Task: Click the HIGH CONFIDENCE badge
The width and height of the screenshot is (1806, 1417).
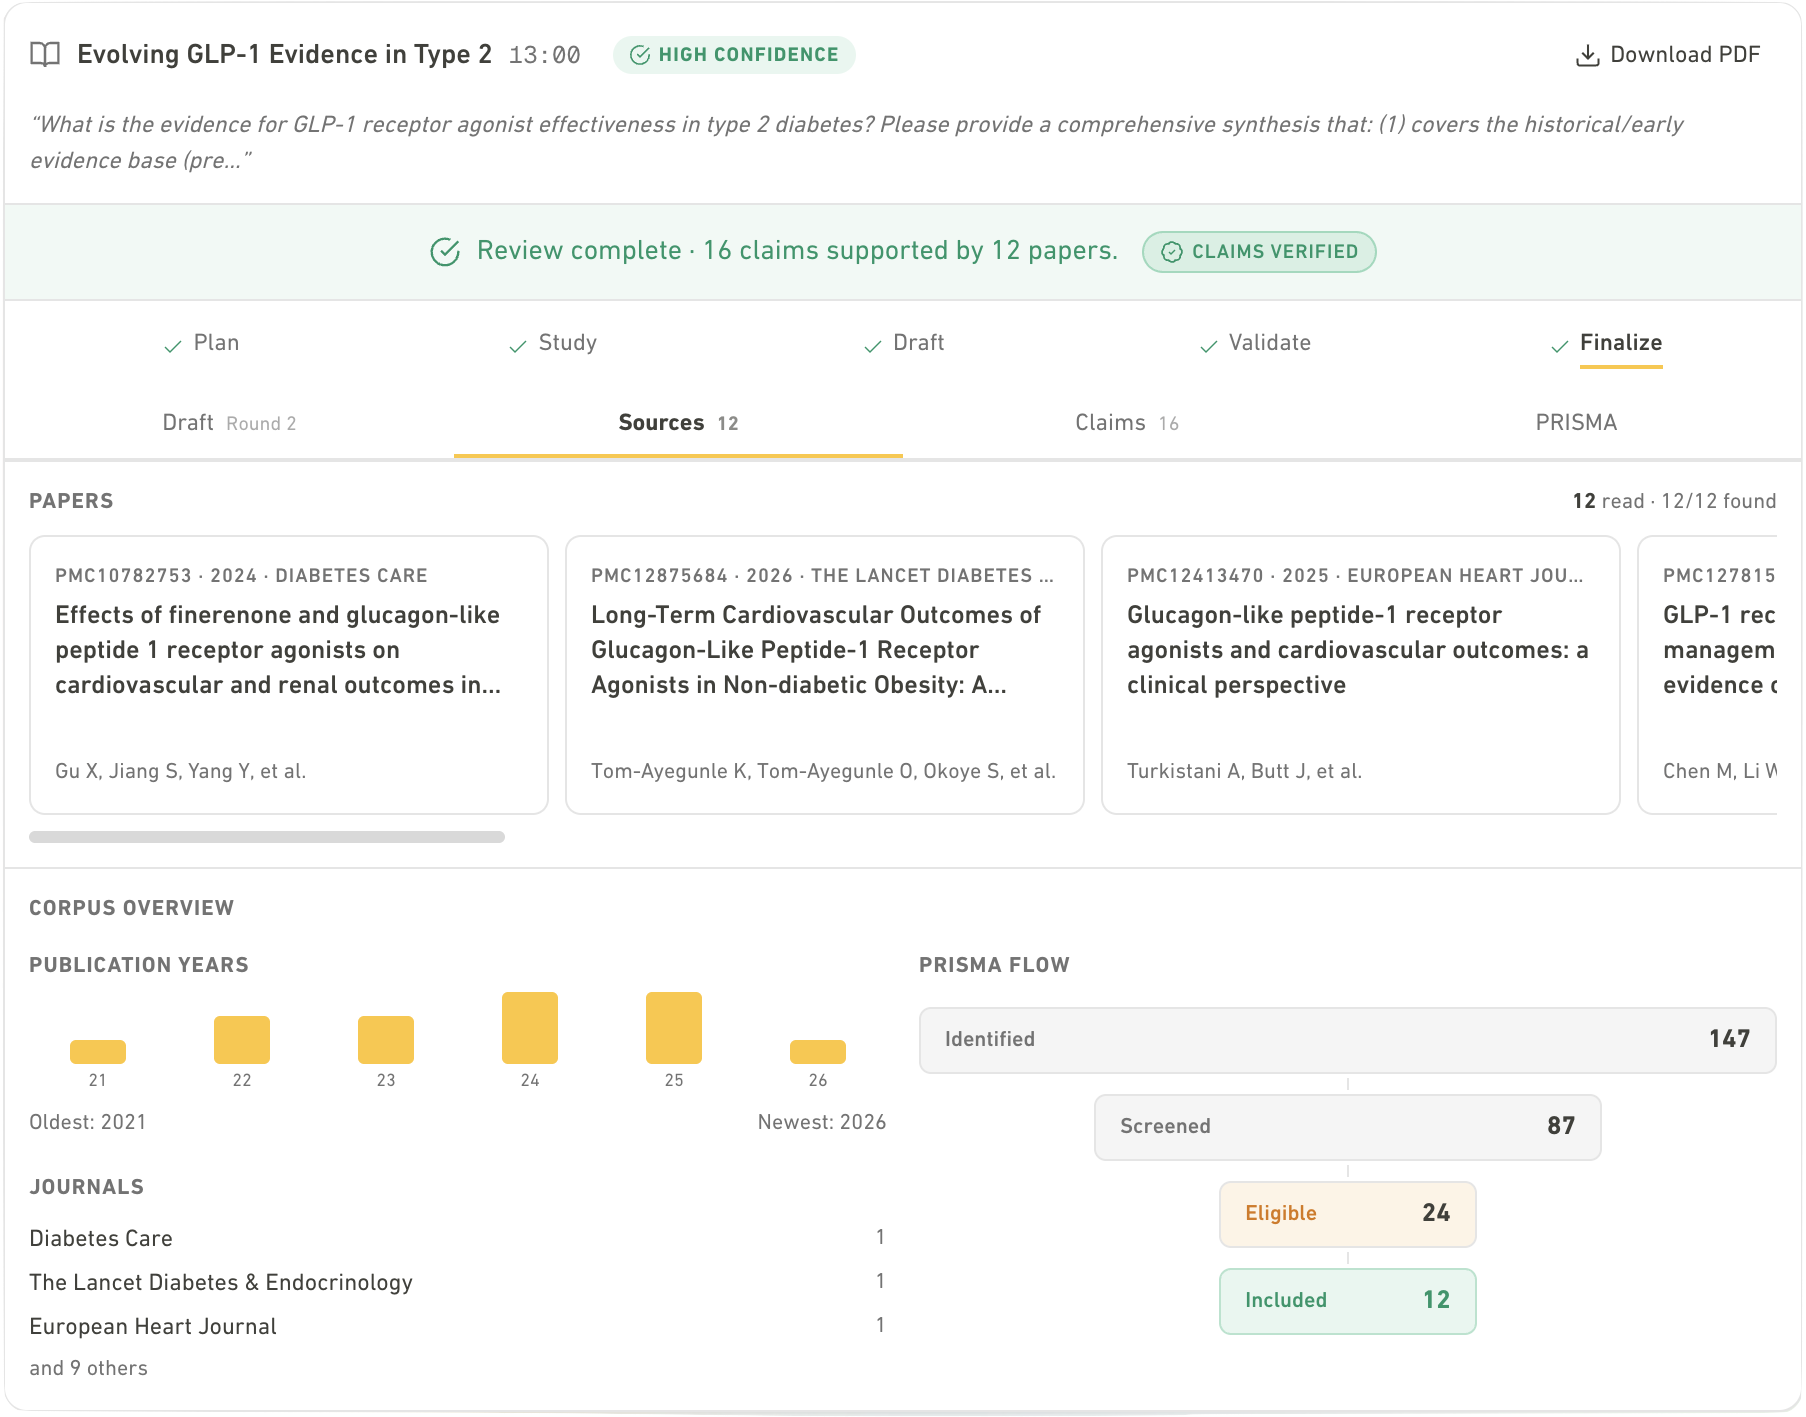Action: [x=734, y=55]
